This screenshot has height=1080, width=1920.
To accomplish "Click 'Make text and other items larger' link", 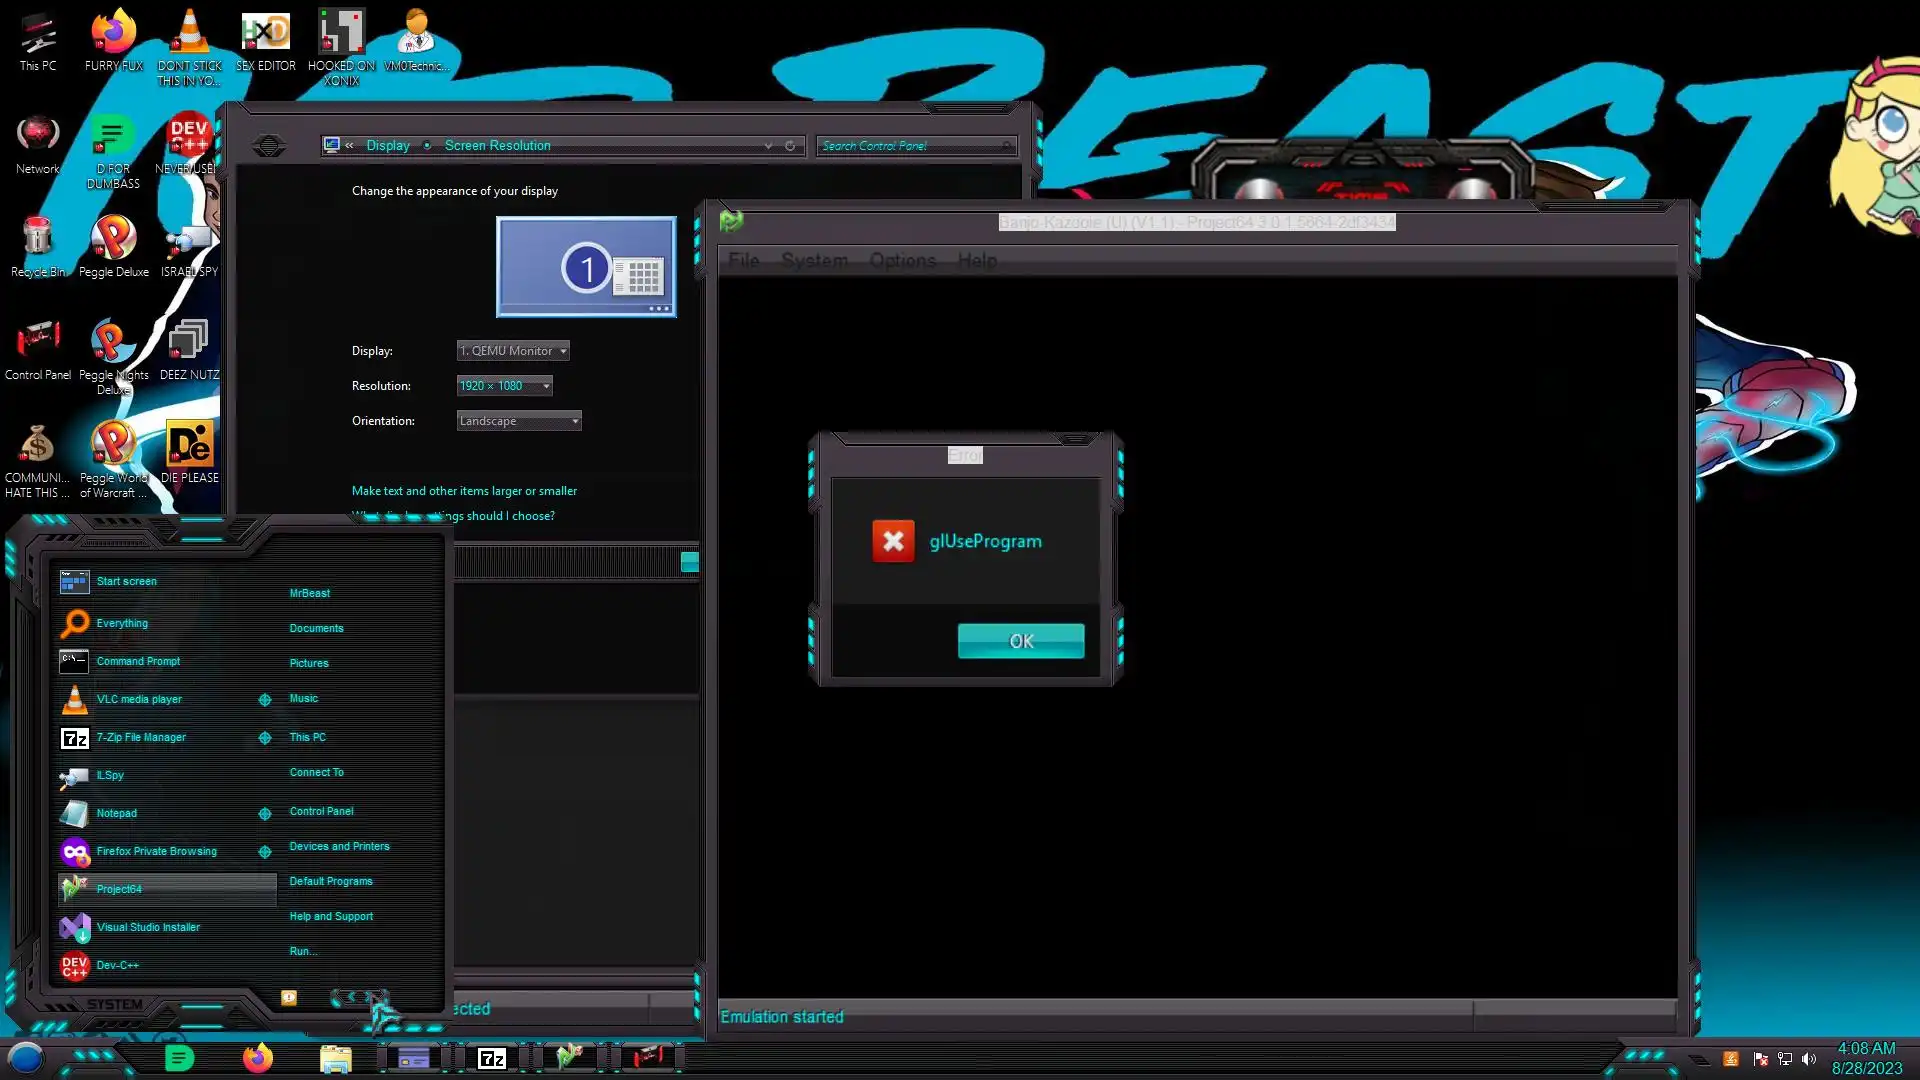I will 464,491.
